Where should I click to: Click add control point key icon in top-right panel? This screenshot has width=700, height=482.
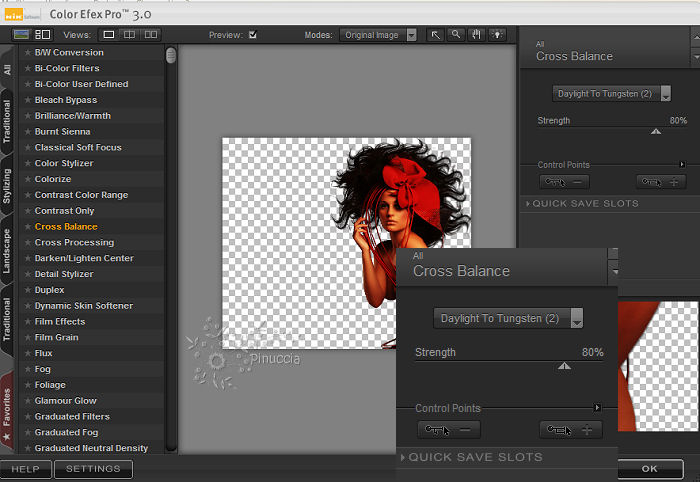pos(660,182)
